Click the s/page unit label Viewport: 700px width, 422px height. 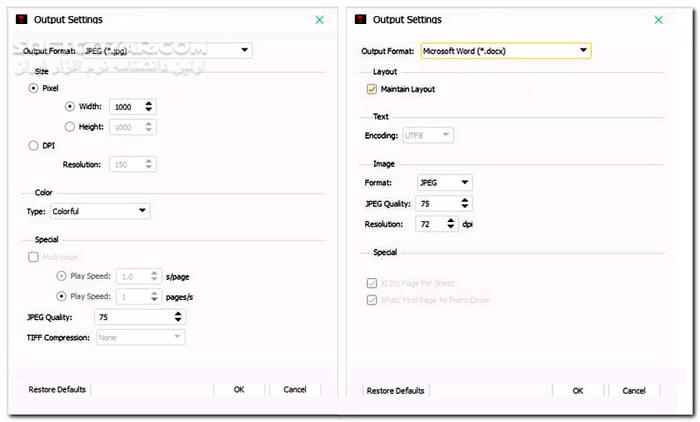coord(178,277)
